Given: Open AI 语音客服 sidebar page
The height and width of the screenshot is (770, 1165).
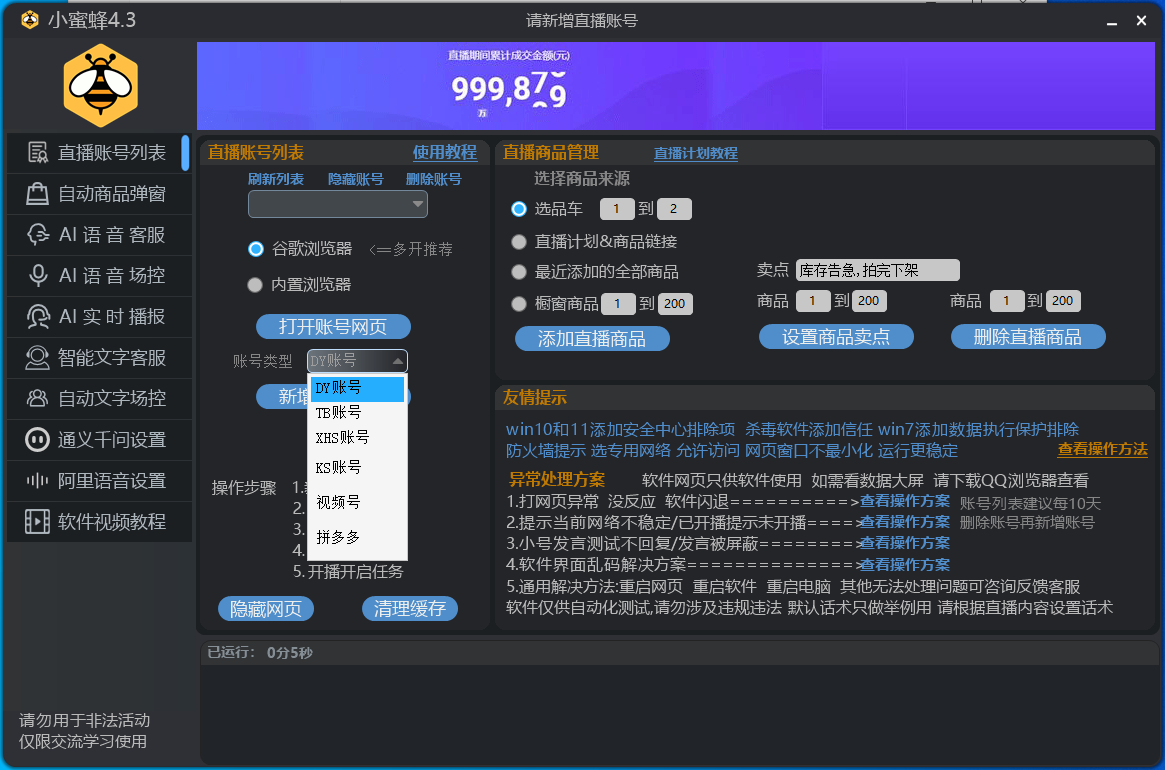Looking at the screenshot, I should pyautogui.click(x=100, y=235).
